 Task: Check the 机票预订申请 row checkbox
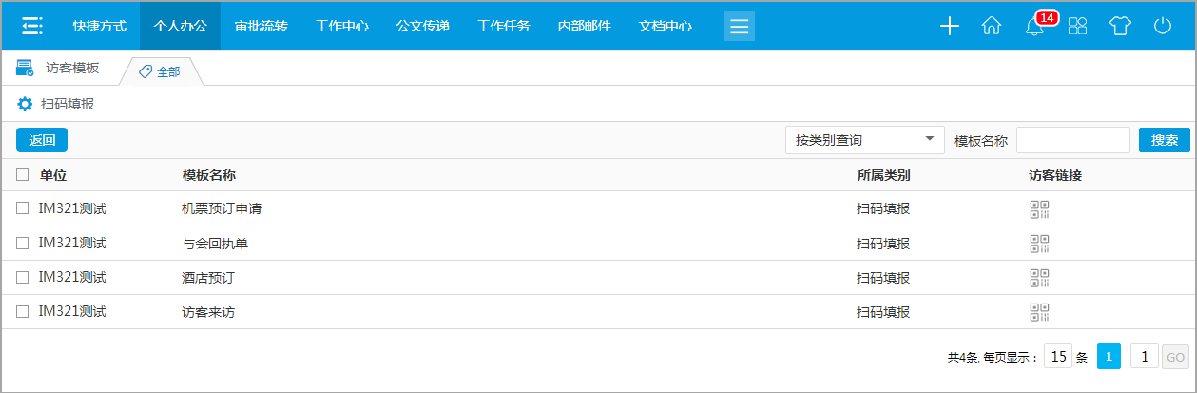pos(23,208)
